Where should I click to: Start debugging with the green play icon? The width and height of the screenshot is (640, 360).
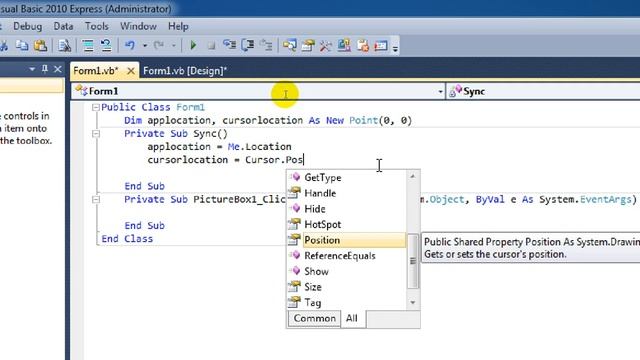[193, 45]
